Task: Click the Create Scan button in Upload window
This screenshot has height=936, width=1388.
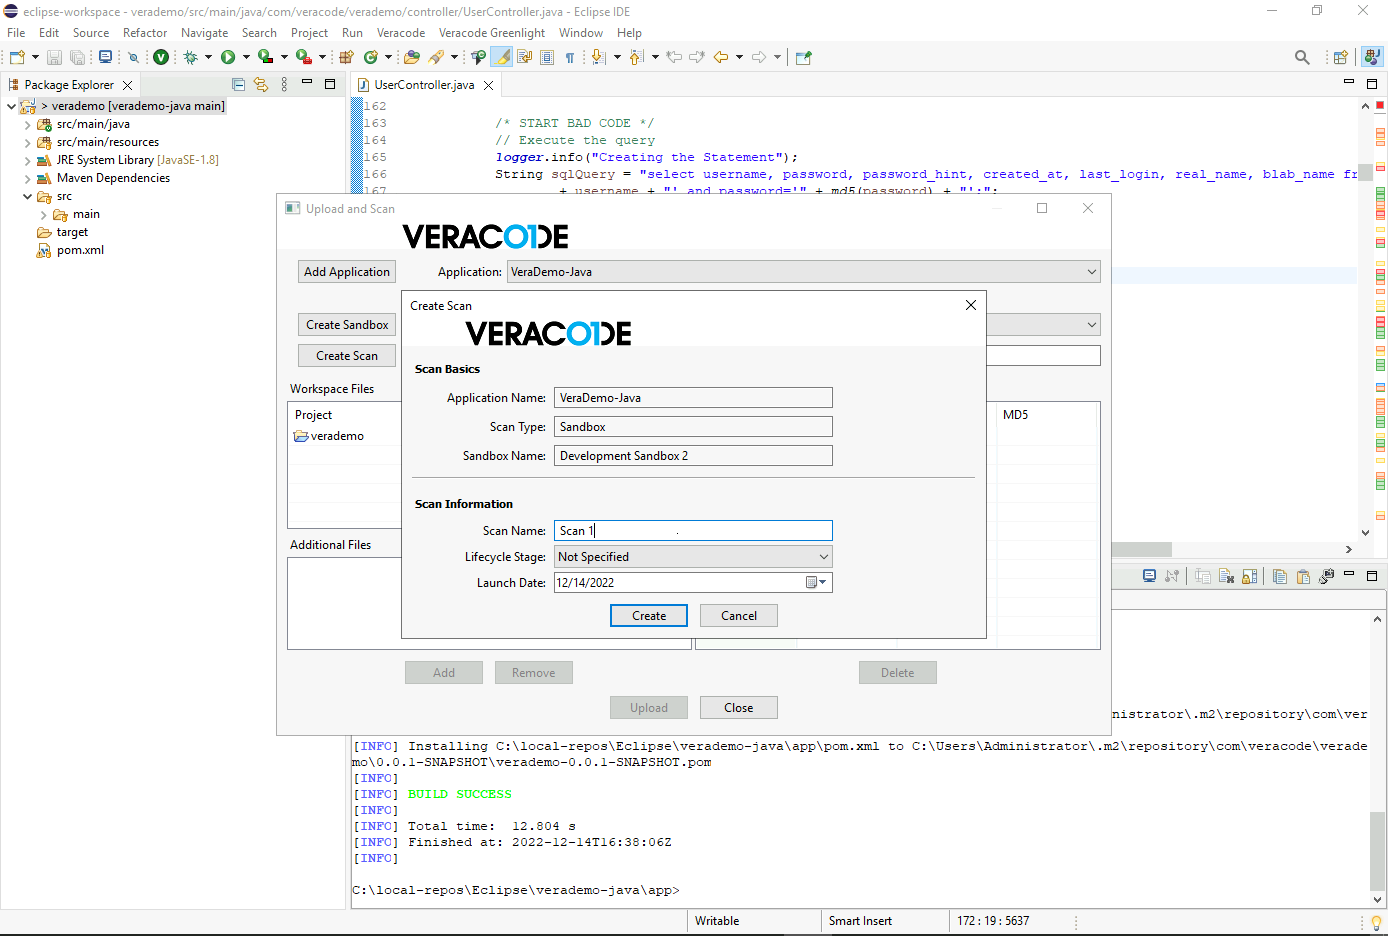Action: click(347, 356)
